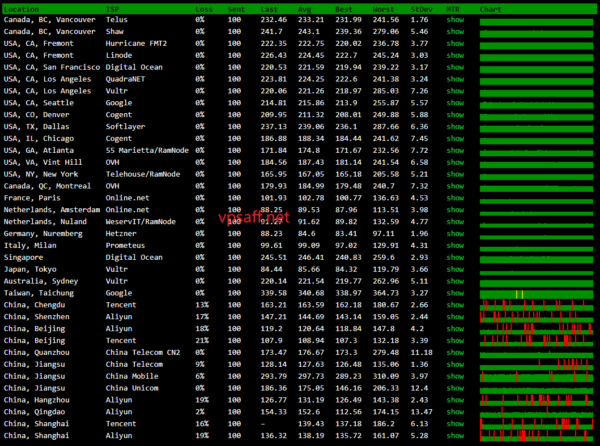
Task: Show MTR for Jiangsu China Mobile row
Action: pyautogui.click(x=455, y=376)
